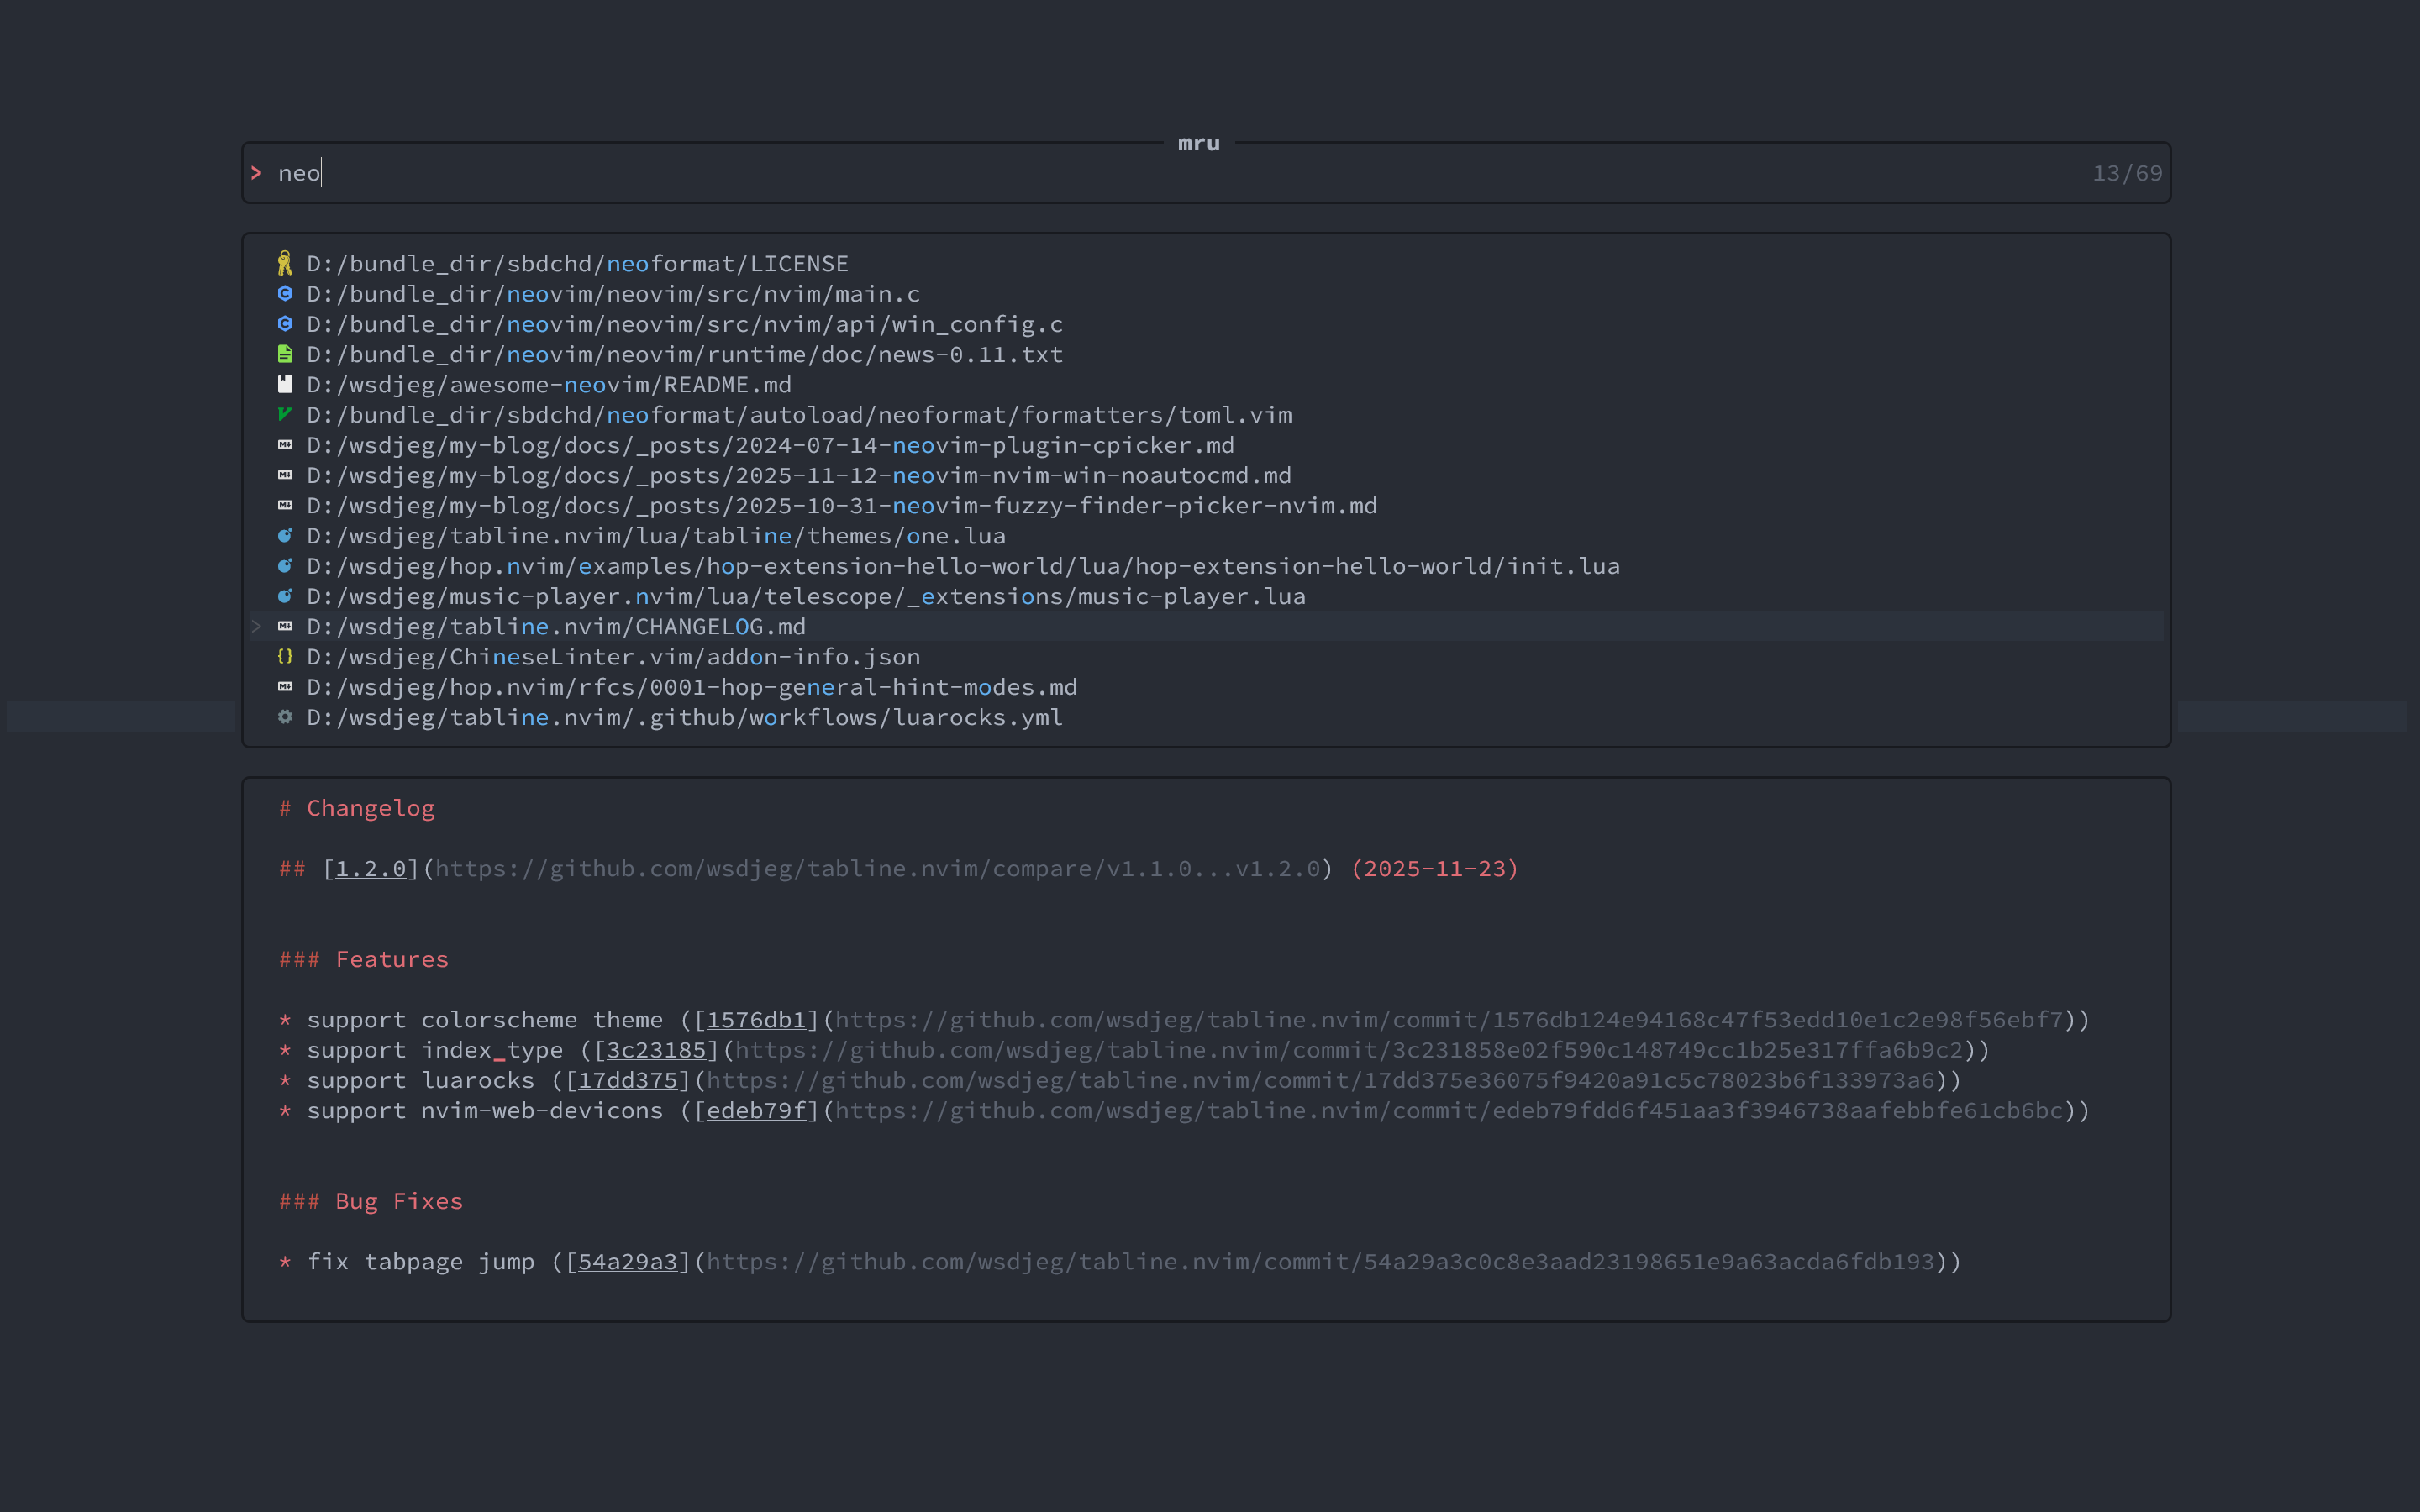Click the C icon beside win_config.c
Image resolution: width=2420 pixels, height=1512 pixels.
[x=285, y=324]
